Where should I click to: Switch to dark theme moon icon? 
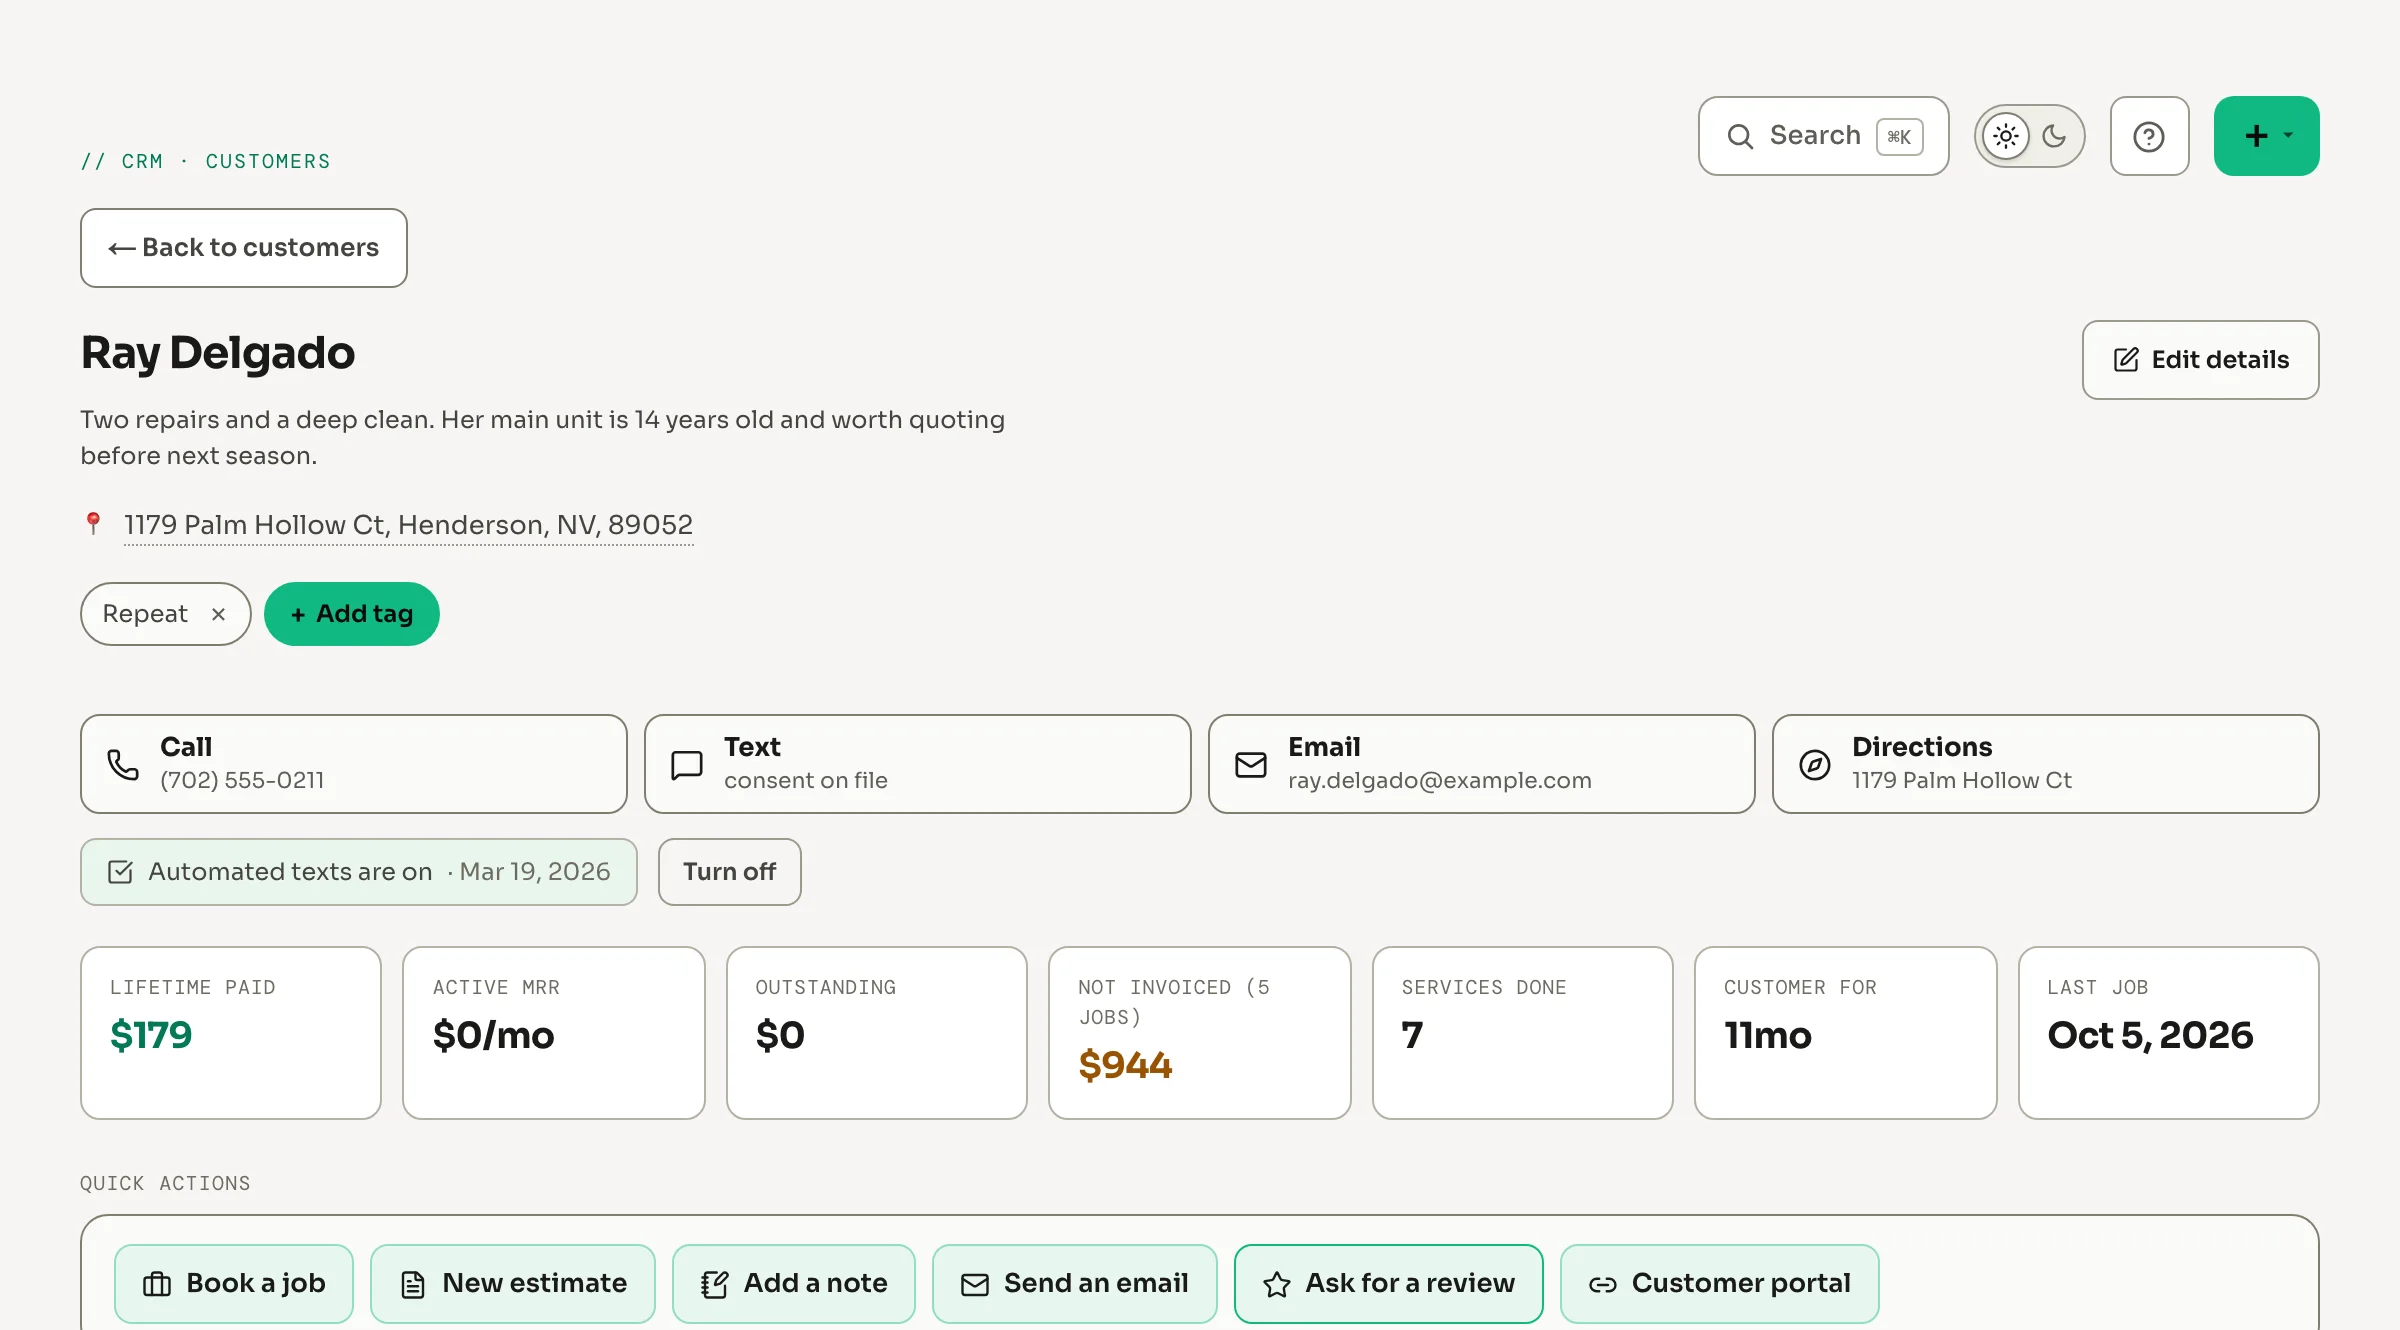click(x=2054, y=136)
